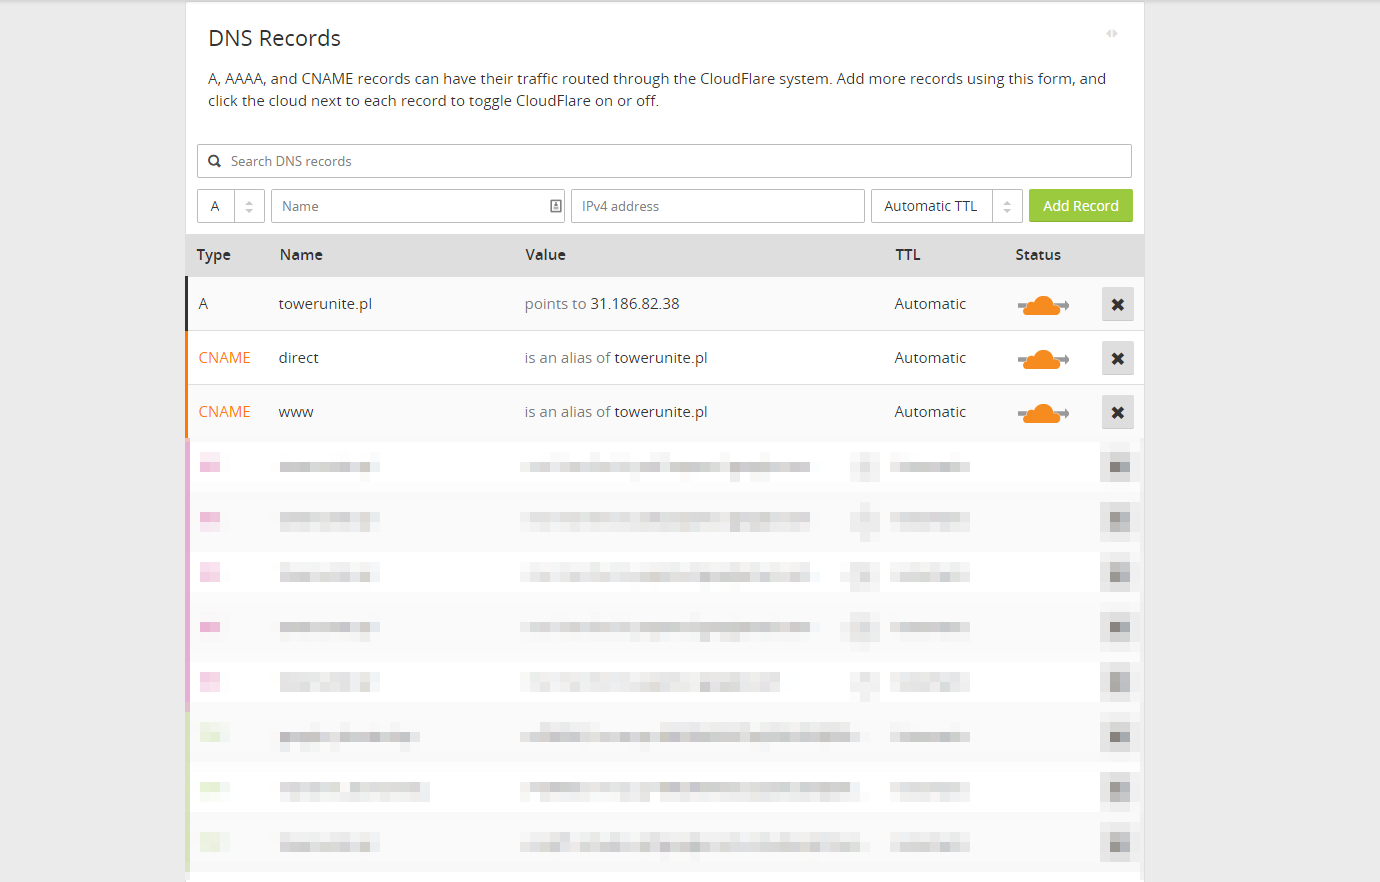Toggle the orange cloud on direct CNAME record
The image size is (1380, 882).
point(1042,359)
